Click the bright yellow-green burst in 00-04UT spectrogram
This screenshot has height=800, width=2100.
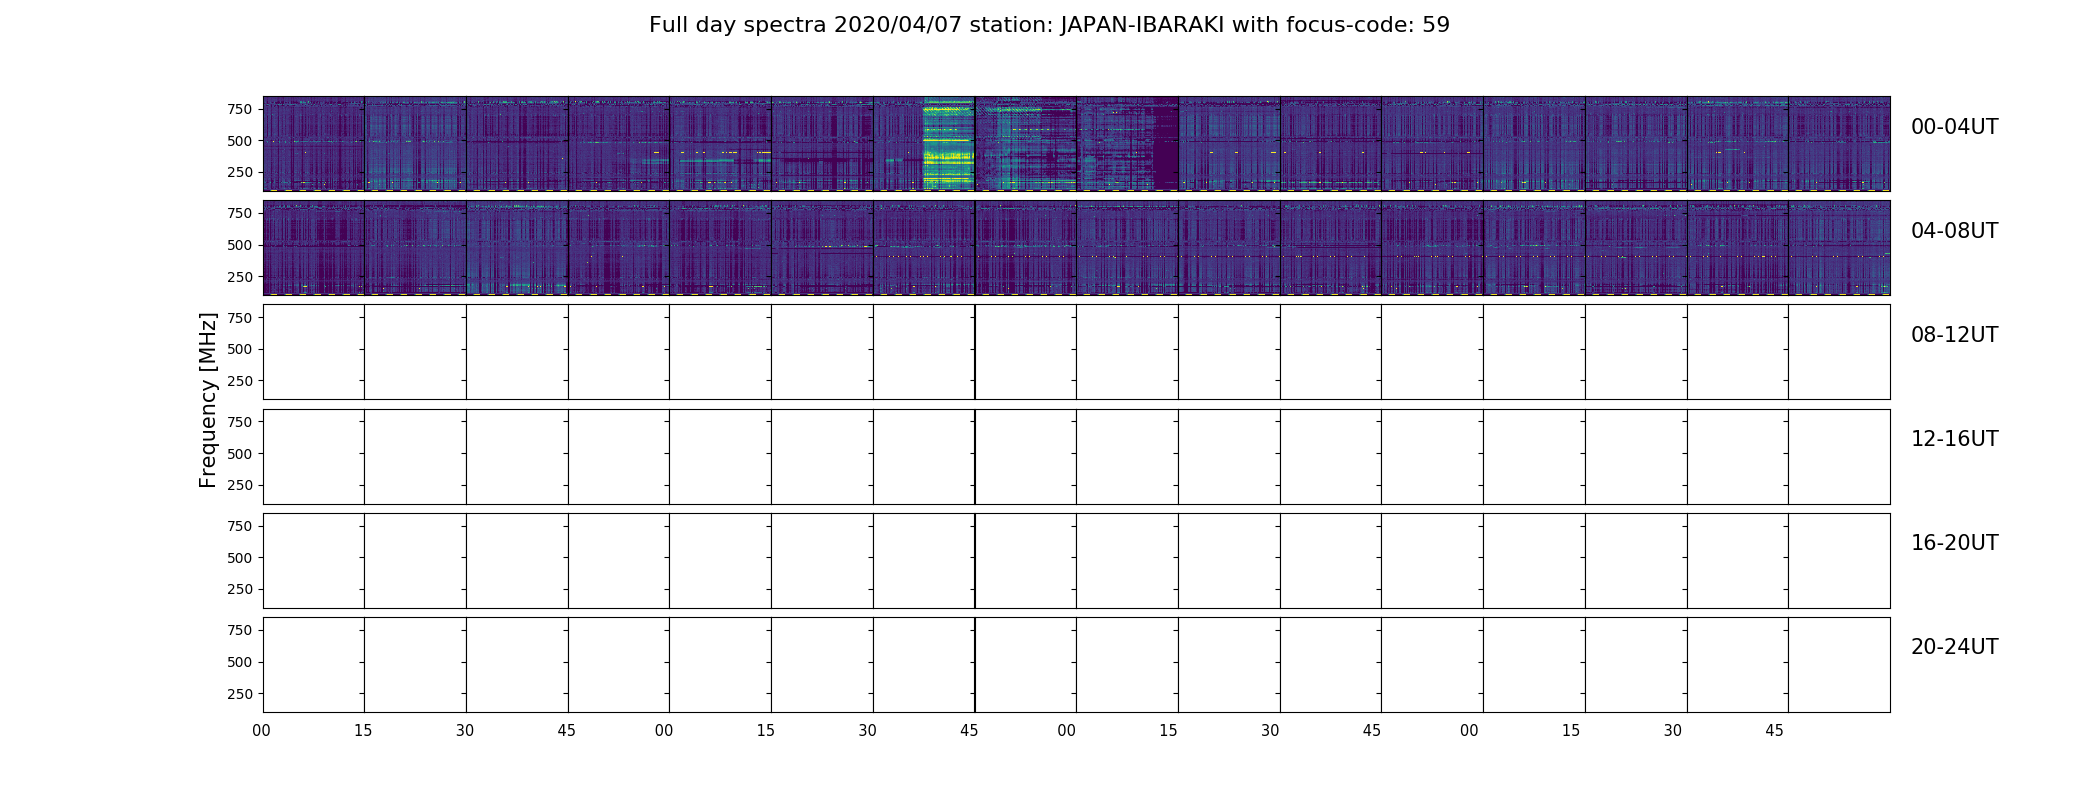tap(948, 144)
